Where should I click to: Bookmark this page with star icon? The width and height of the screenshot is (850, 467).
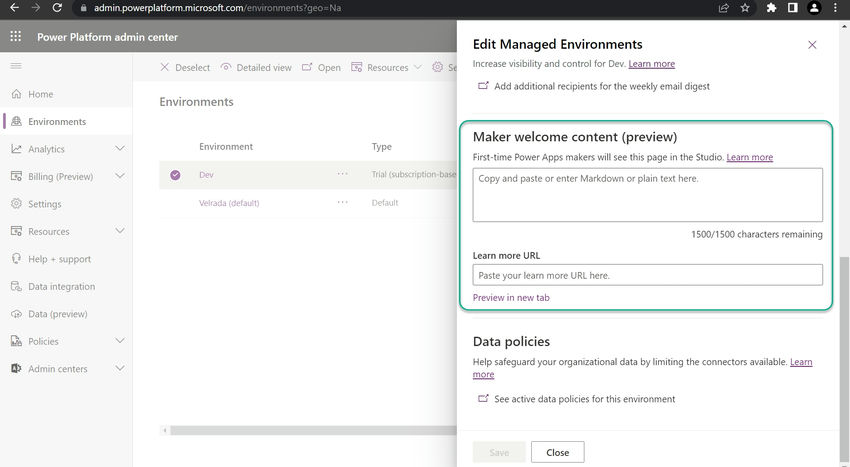745,8
